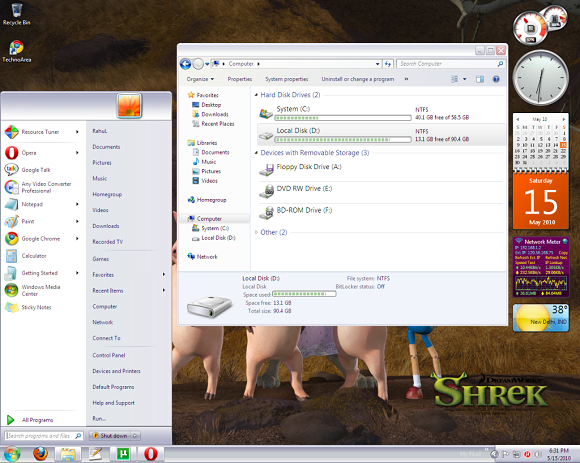Open Devices and Printers
Screen dimensions: 580x463
click(117, 371)
